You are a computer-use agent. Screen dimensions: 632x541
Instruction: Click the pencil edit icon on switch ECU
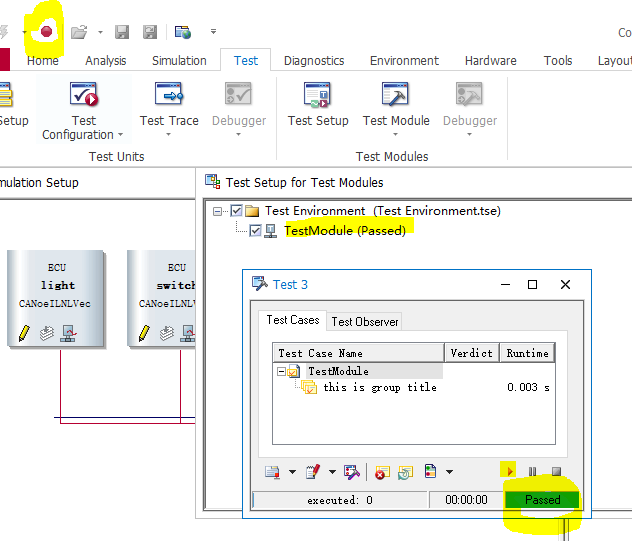pyautogui.click(x=144, y=333)
